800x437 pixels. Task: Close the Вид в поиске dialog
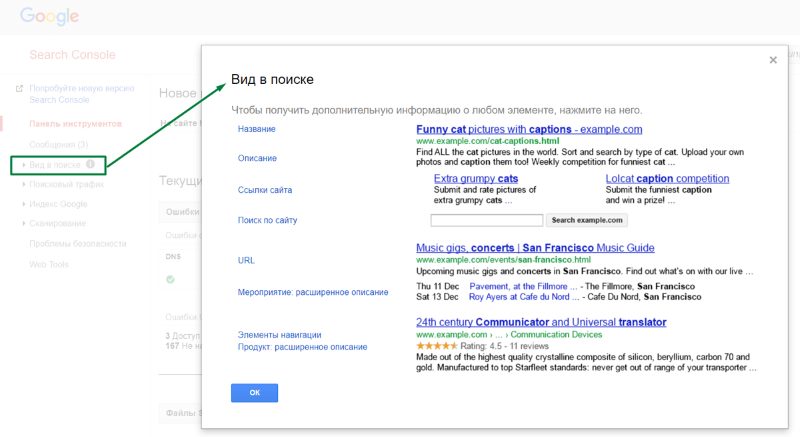[773, 60]
